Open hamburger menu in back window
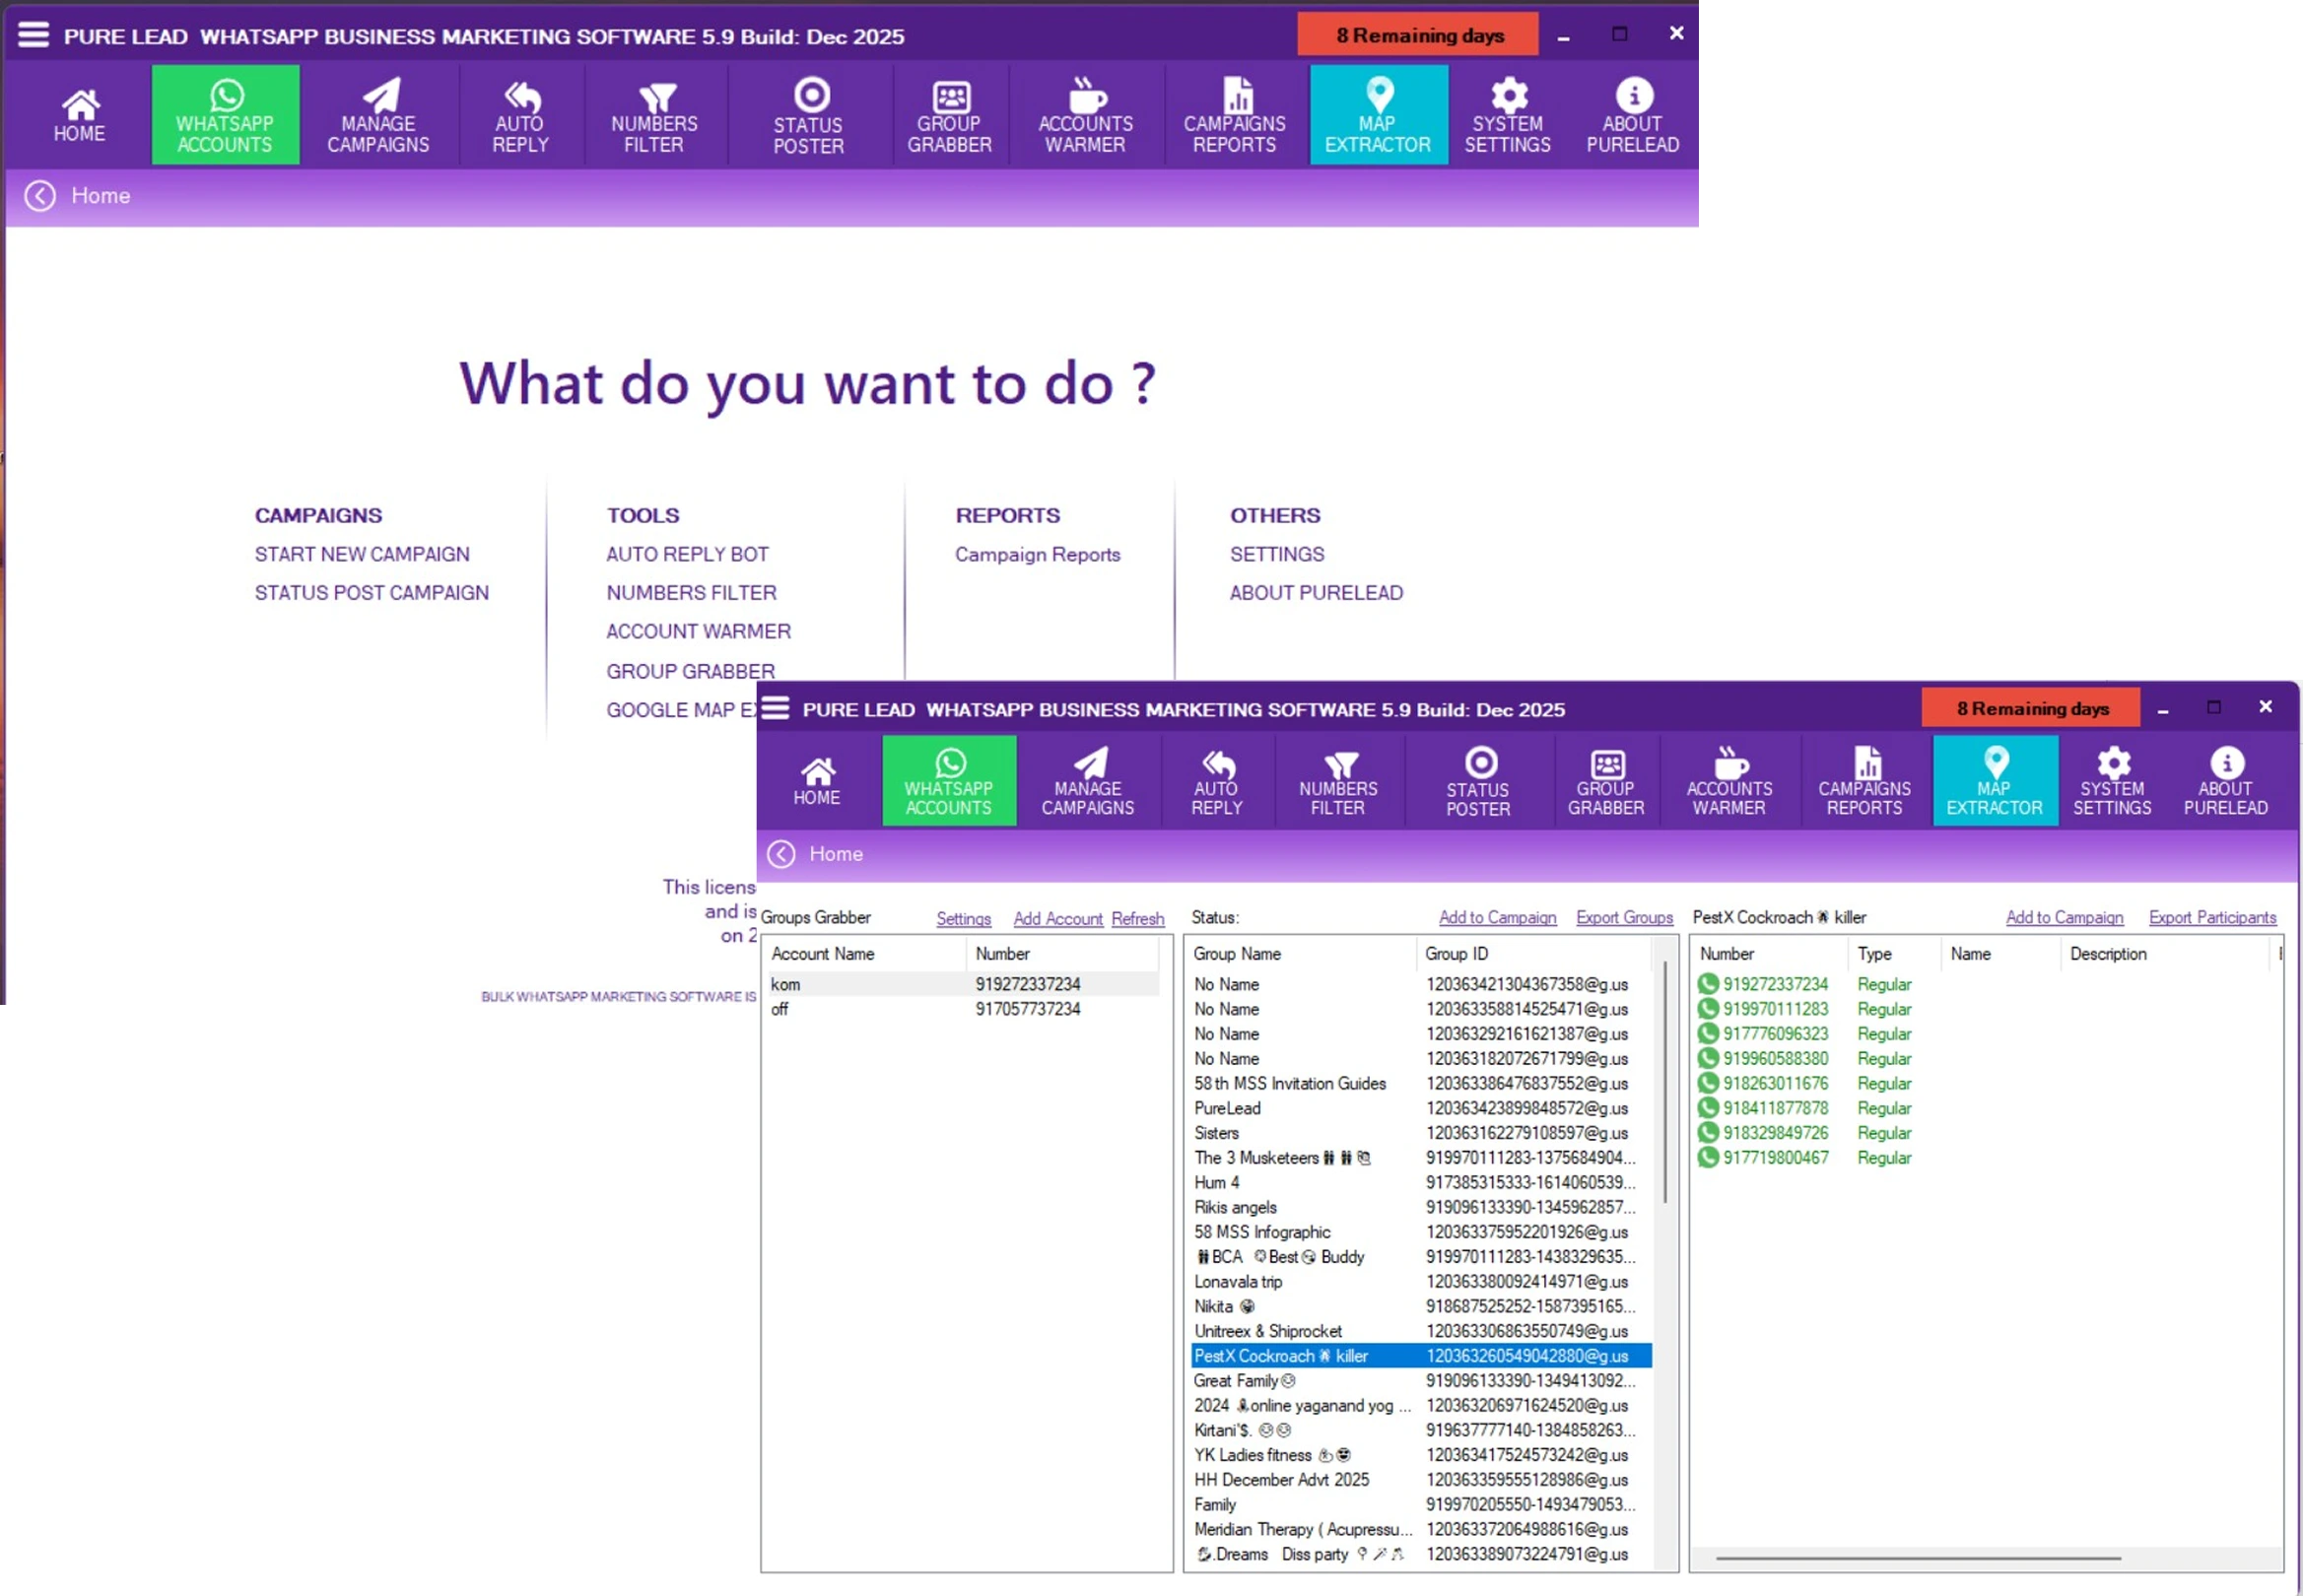Image resolution: width=2304 pixels, height=1596 pixels. pos(33,35)
